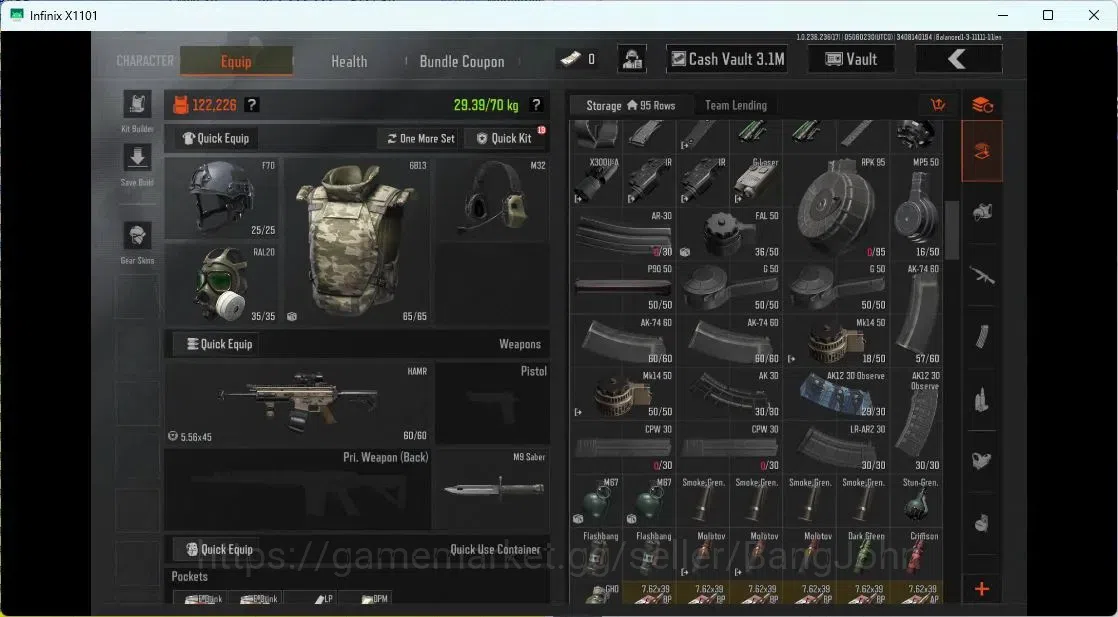Select the Mk14 50 magazine showing 18/50

[836, 340]
